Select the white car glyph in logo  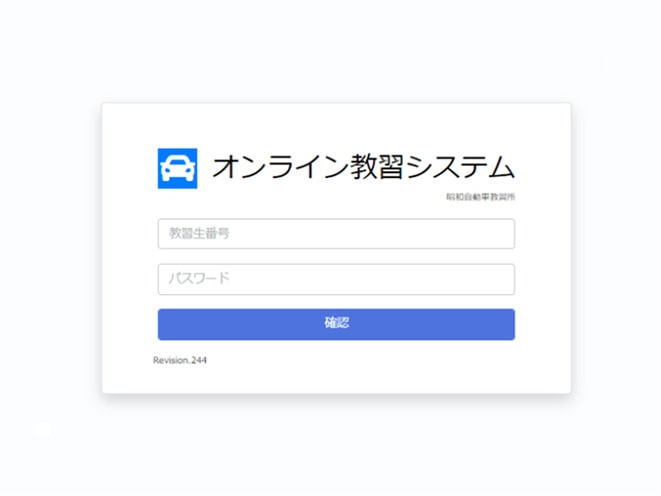(x=177, y=169)
